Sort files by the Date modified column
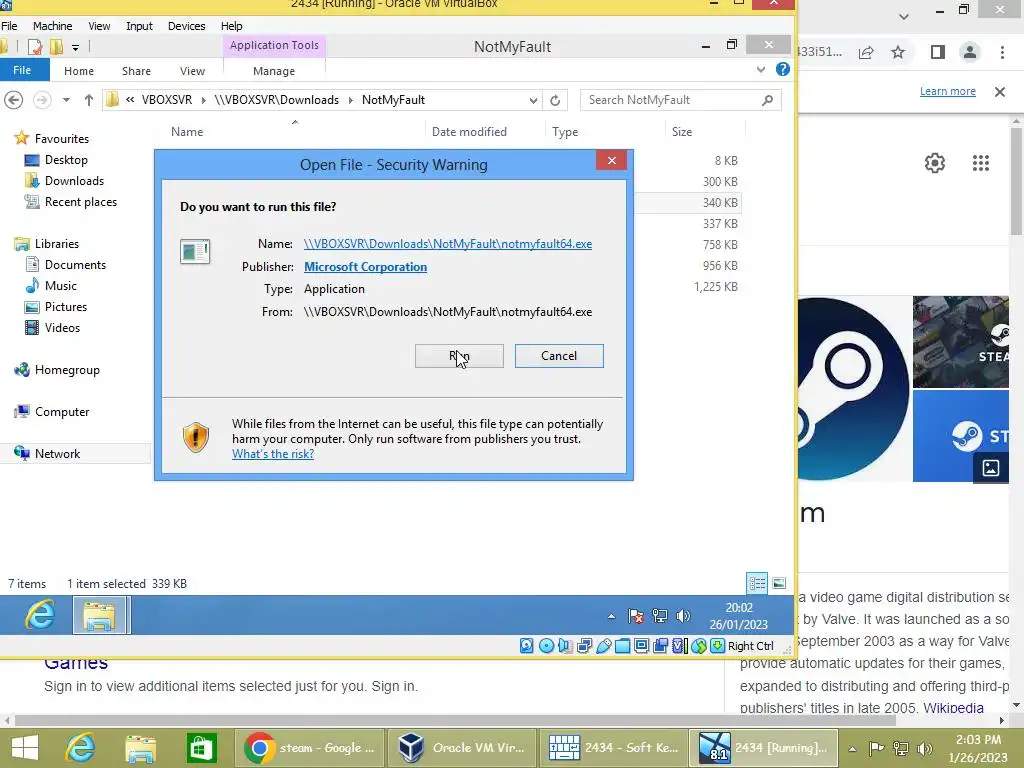The width and height of the screenshot is (1024, 768). click(469, 132)
